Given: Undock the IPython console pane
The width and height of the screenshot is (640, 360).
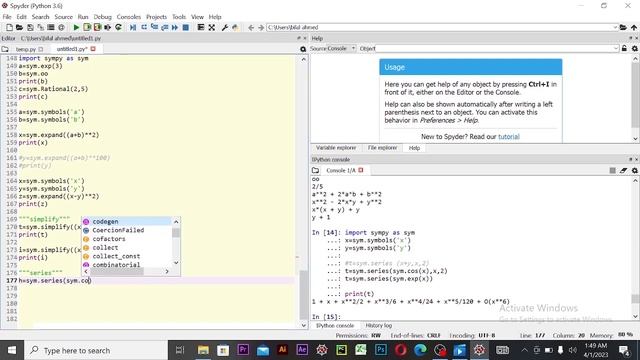Looking at the screenshot, I should (631, 160).
